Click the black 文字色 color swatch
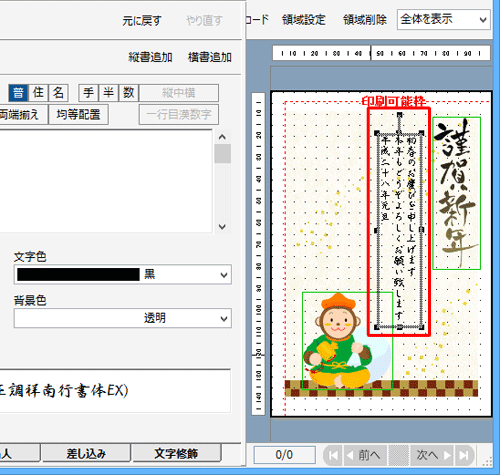Image resolution: width=500 pixels, height=475 pixels. [x=78, y=275]
